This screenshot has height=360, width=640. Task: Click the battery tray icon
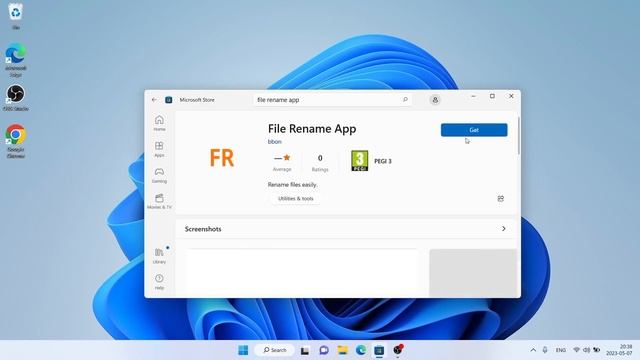pyautogui.click(x=597, y=350)
